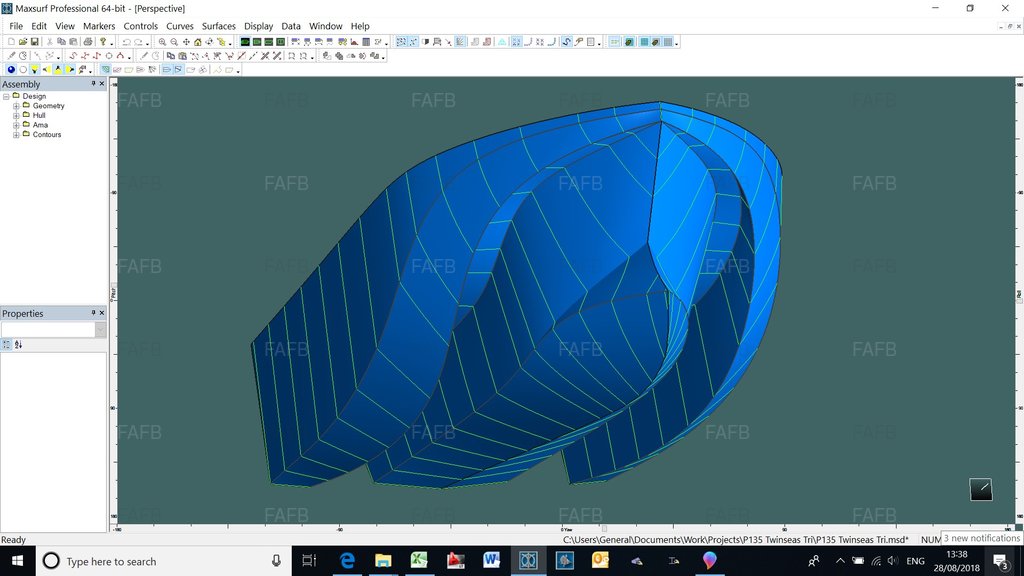The image size is (1024, 576).
Task: Select the Zoom In magnifier tool
Action: pos(162,42)
